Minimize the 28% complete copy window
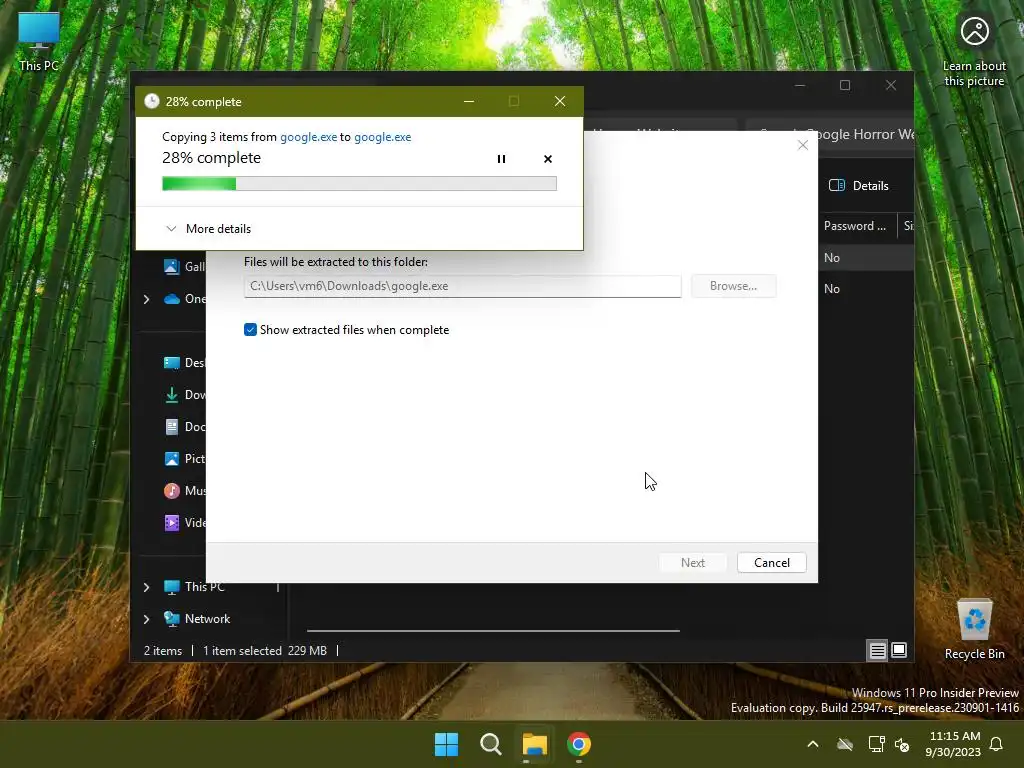 pos(469,101)
